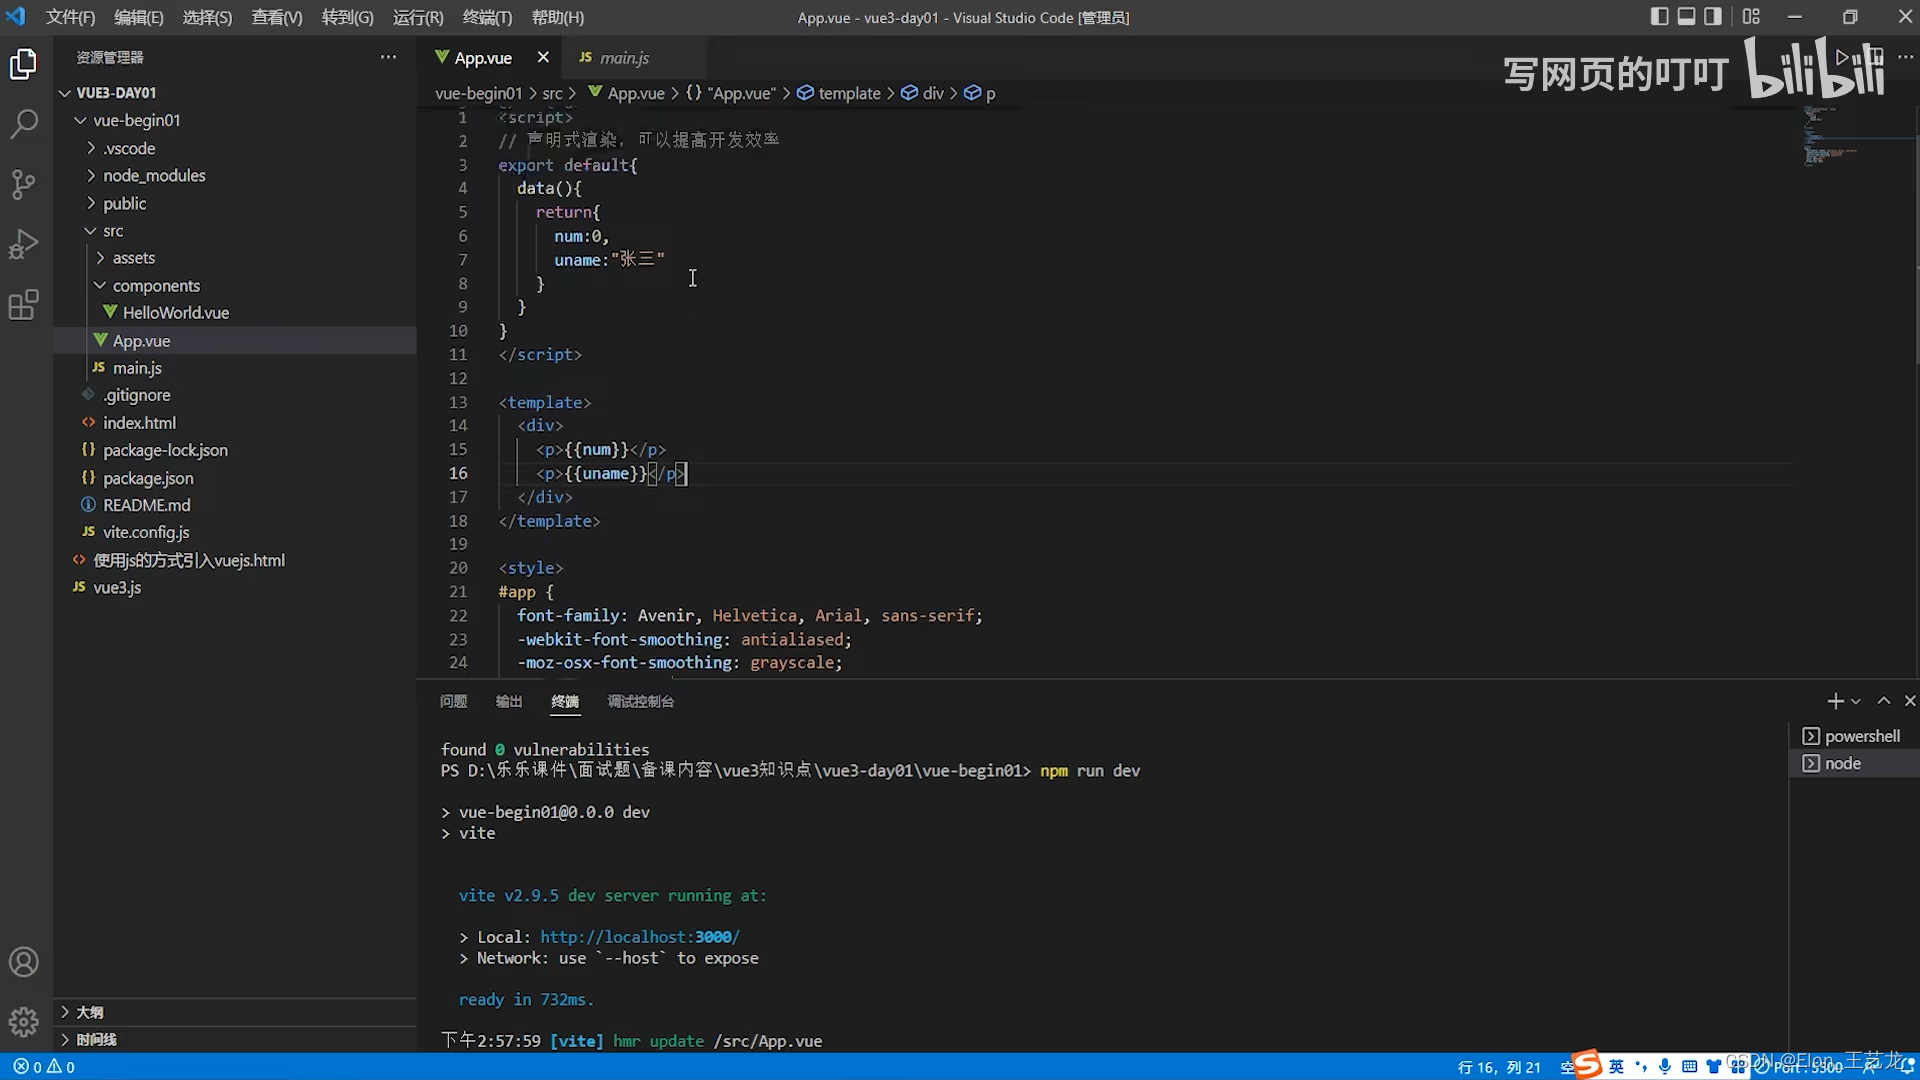Expand the public folder
This screenshot has height=1080, width=1920.
click(x=124, y=203)
